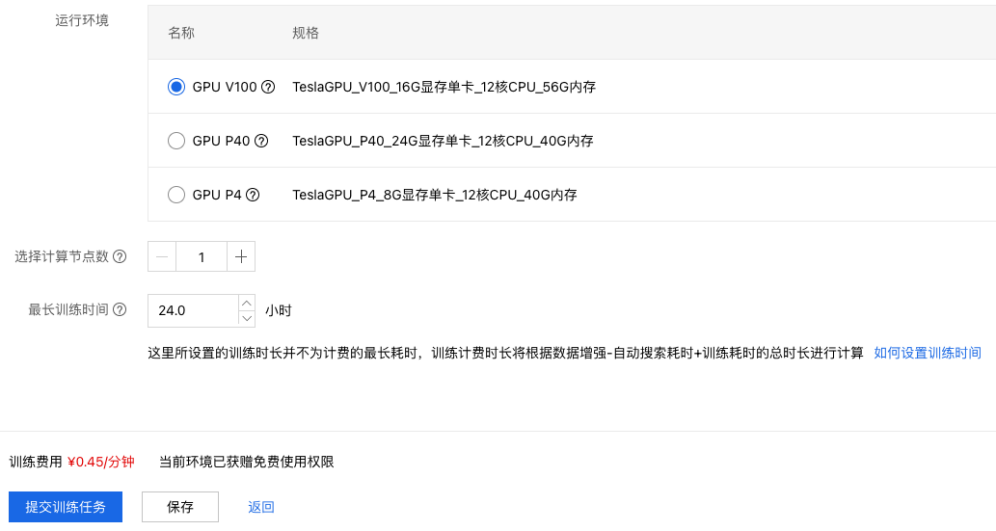This screenshot has height=531, width=996.
Task: Click the 提交训练任务 button
Action: pyautogui.click(x=65, y=507)
